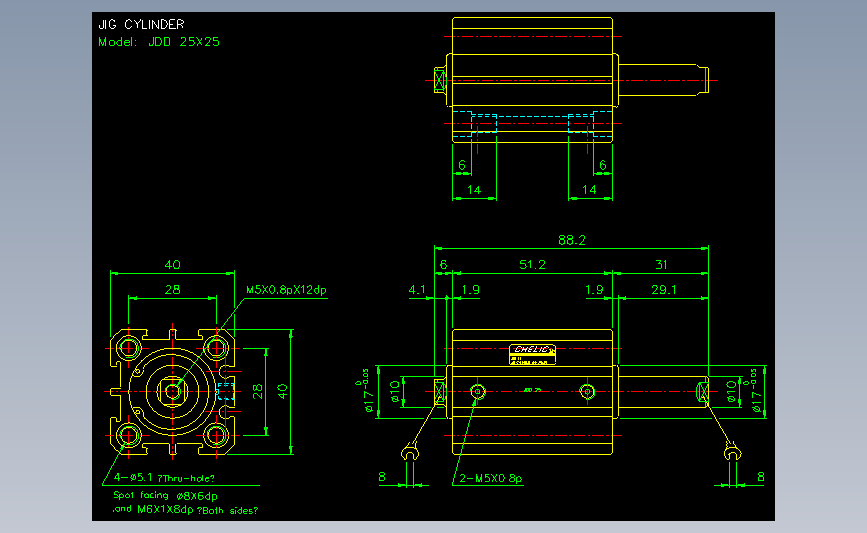
Task: Select the 'and M6X1X8dp ?Both sides?' note
Action: (185, 510)
